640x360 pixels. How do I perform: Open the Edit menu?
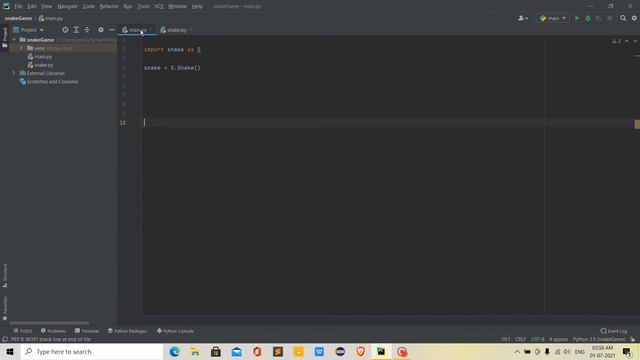32,7
